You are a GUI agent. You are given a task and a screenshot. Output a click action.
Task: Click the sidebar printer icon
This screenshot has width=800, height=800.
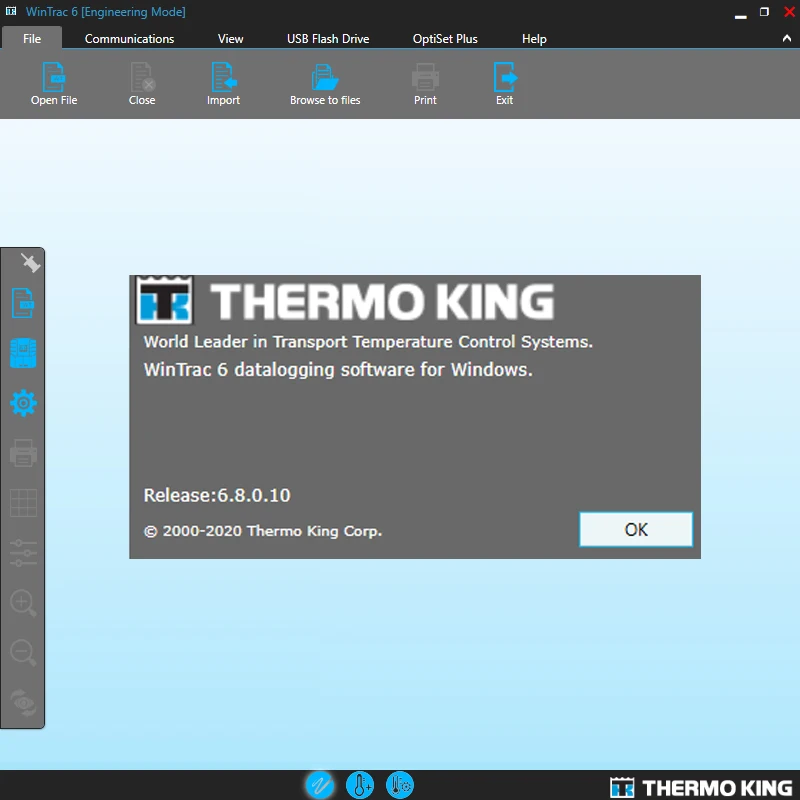23,453
